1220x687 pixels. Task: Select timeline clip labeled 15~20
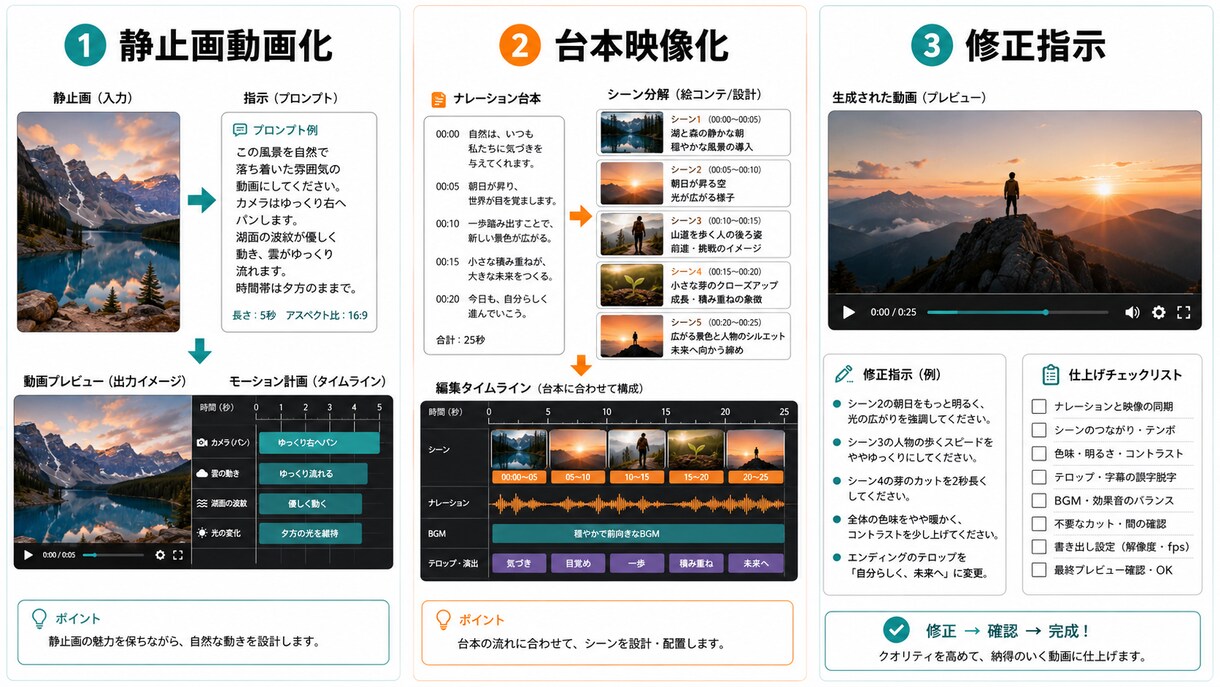(x=696, y=456)
